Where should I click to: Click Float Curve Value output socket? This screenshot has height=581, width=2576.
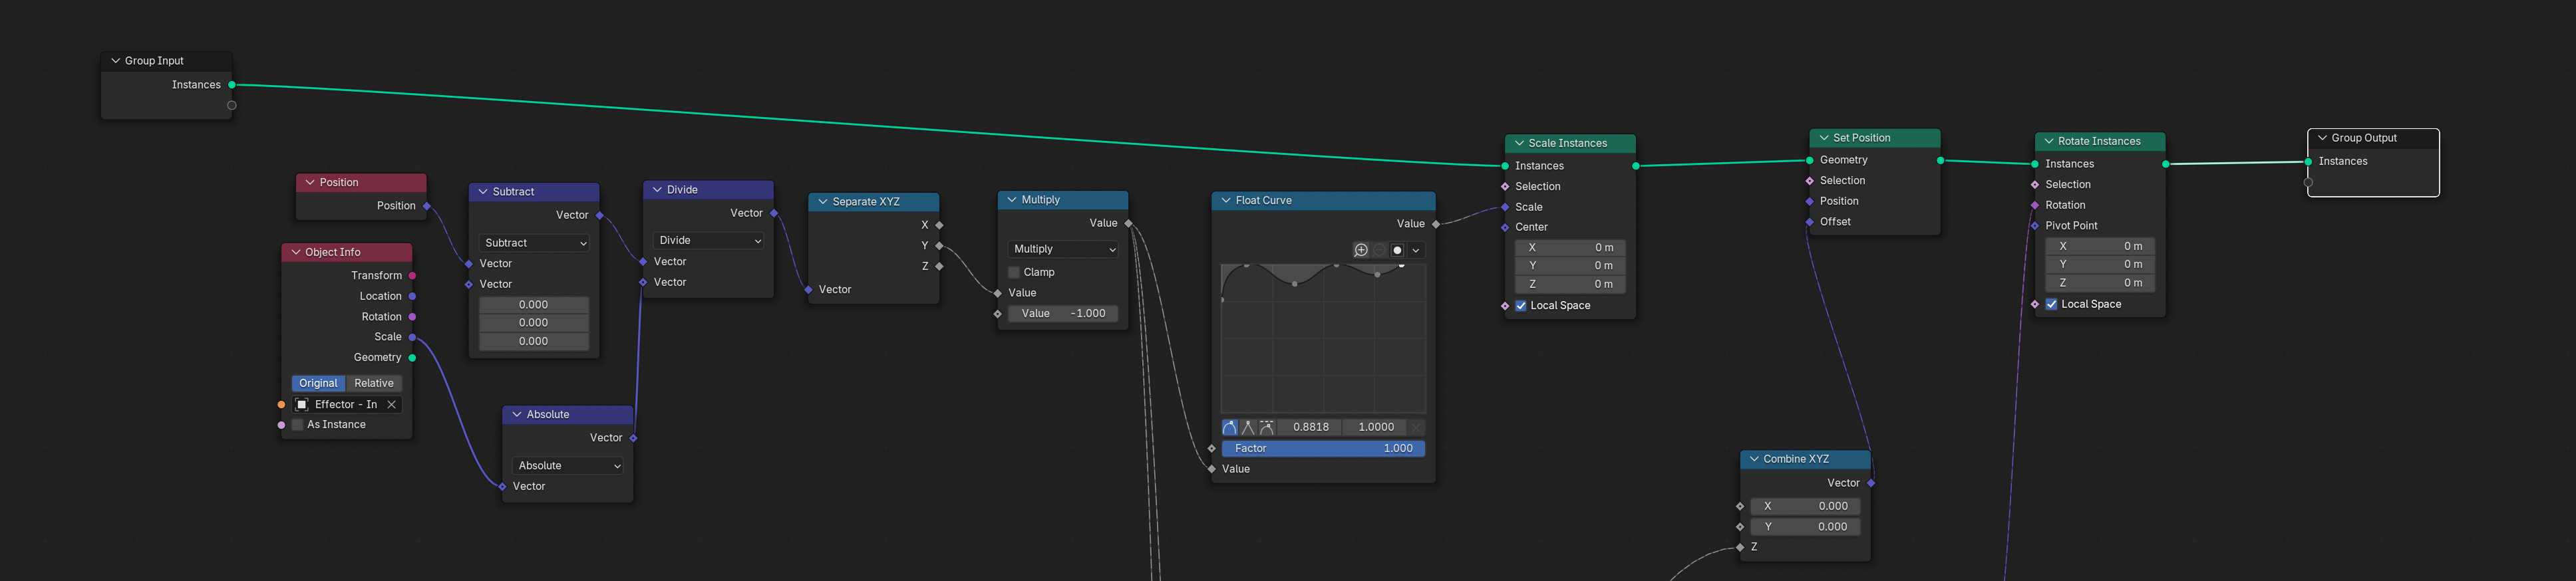pos(1436,225)
